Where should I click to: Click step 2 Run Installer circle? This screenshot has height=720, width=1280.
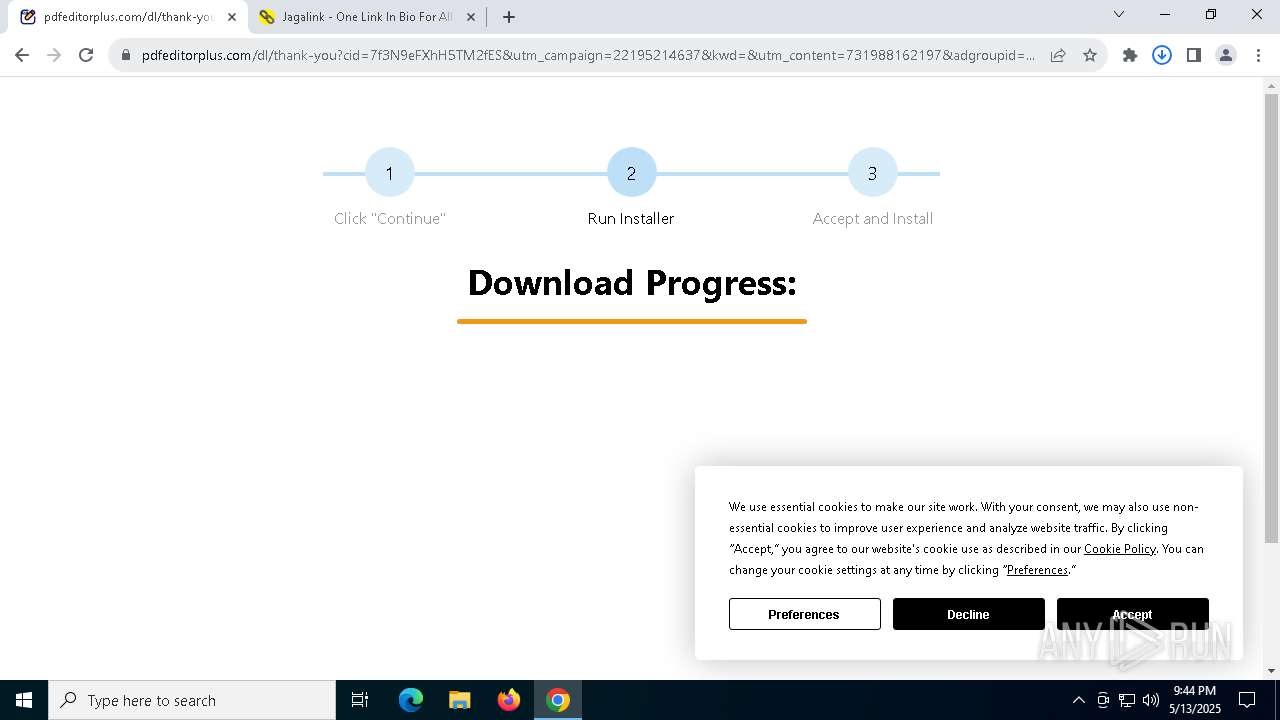[x=631, y=173]
